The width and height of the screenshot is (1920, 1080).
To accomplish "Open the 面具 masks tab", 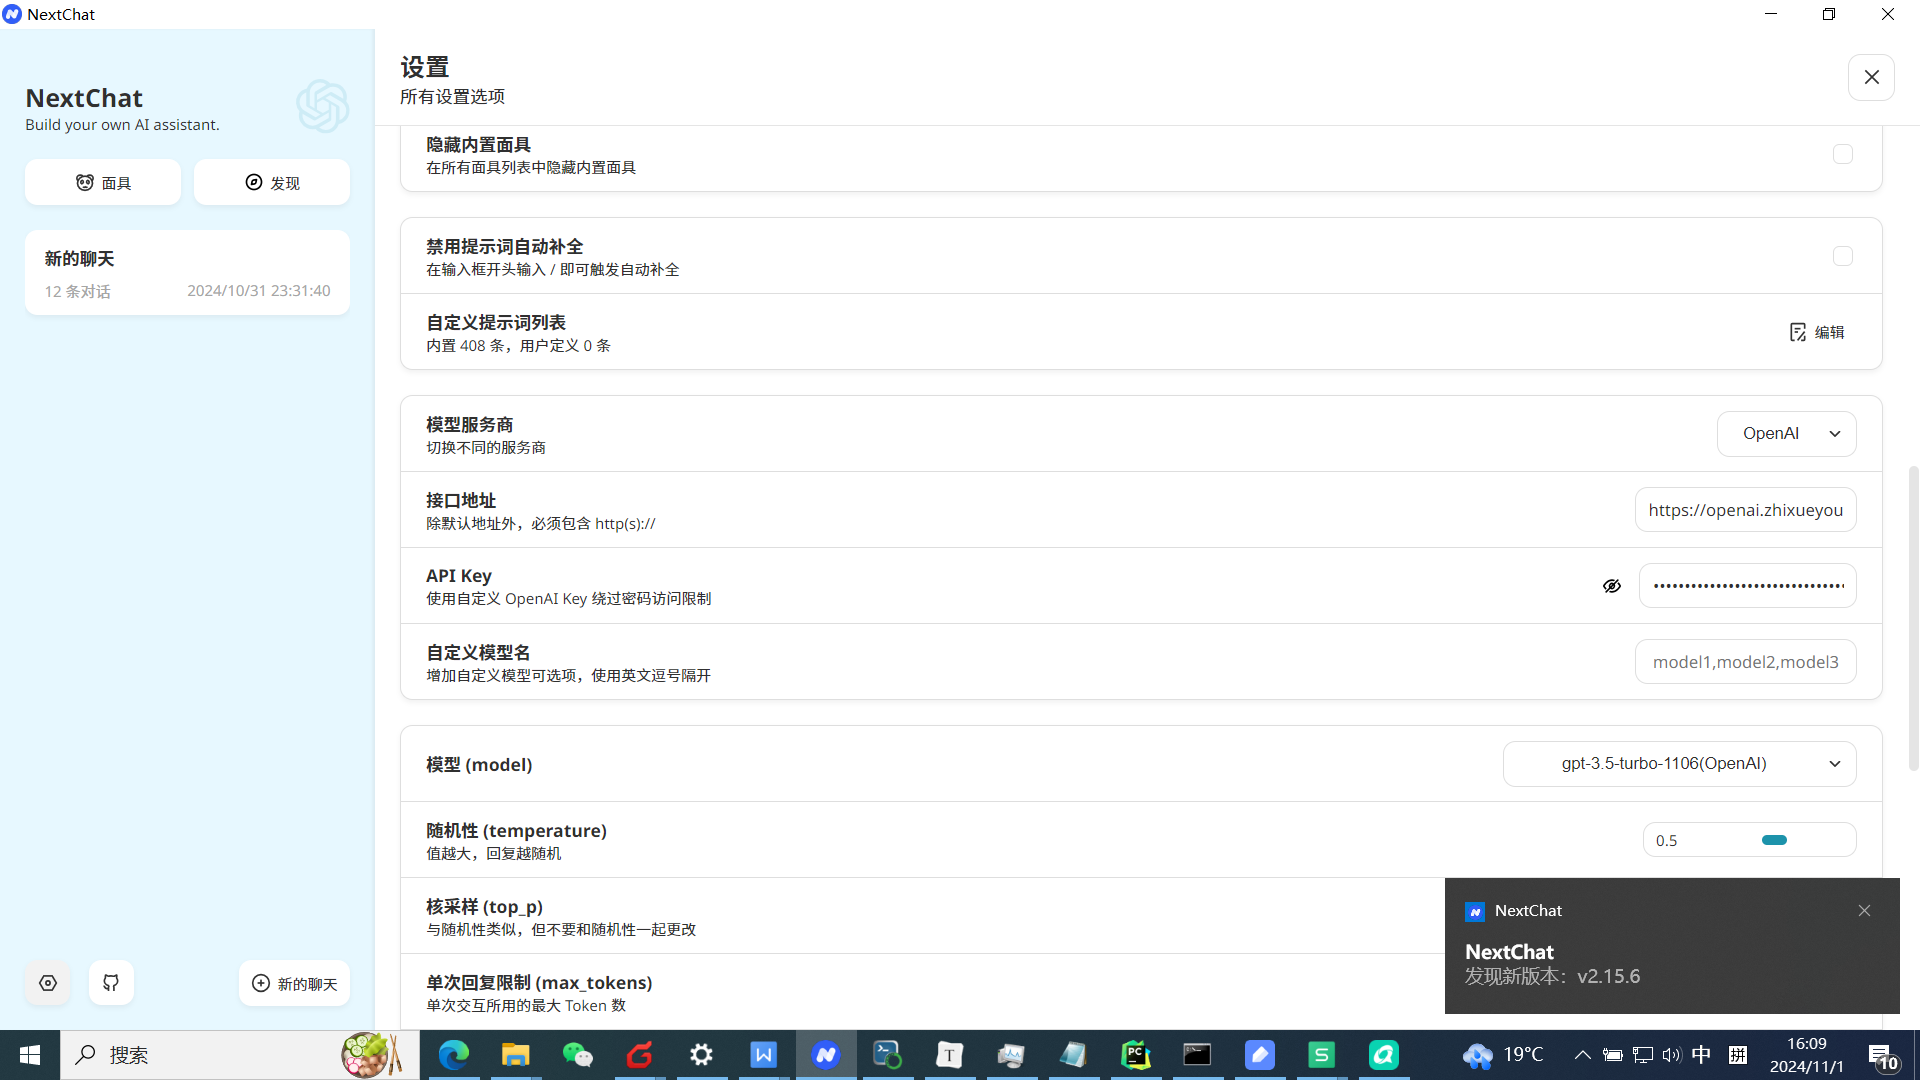I will tap(103, 183).
